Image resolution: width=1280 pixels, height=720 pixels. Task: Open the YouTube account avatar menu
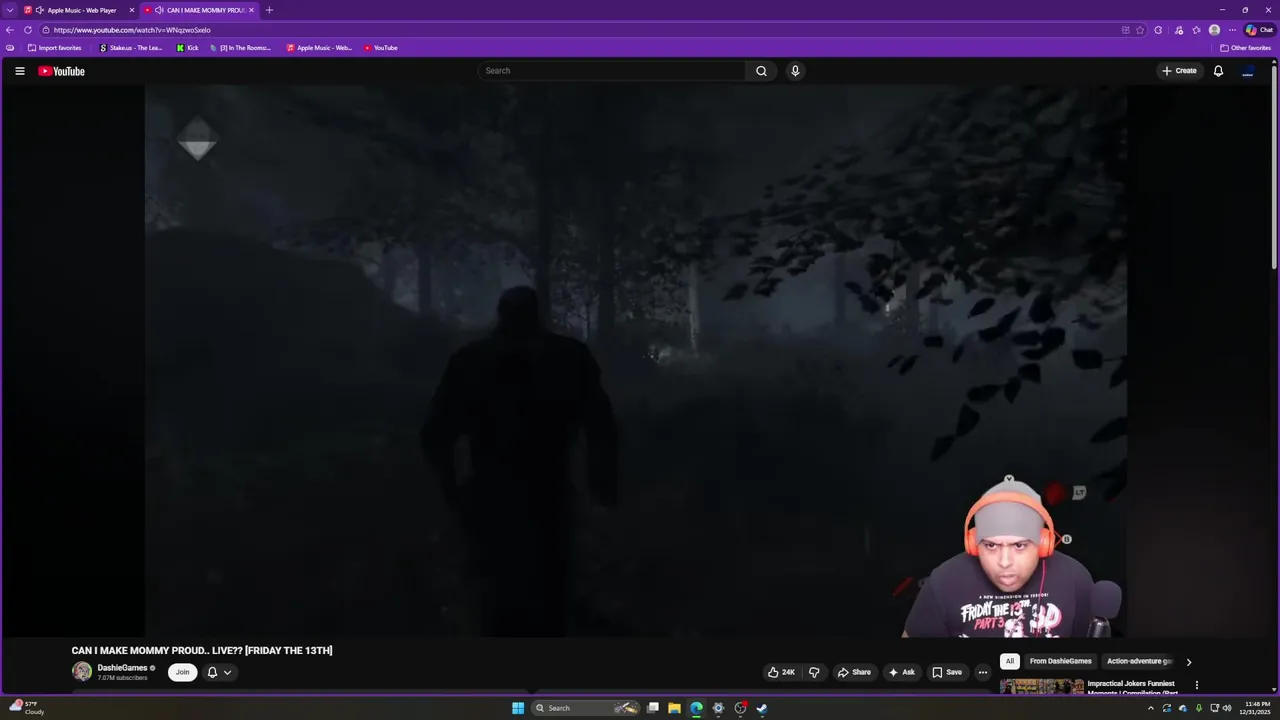point(1248,71)
